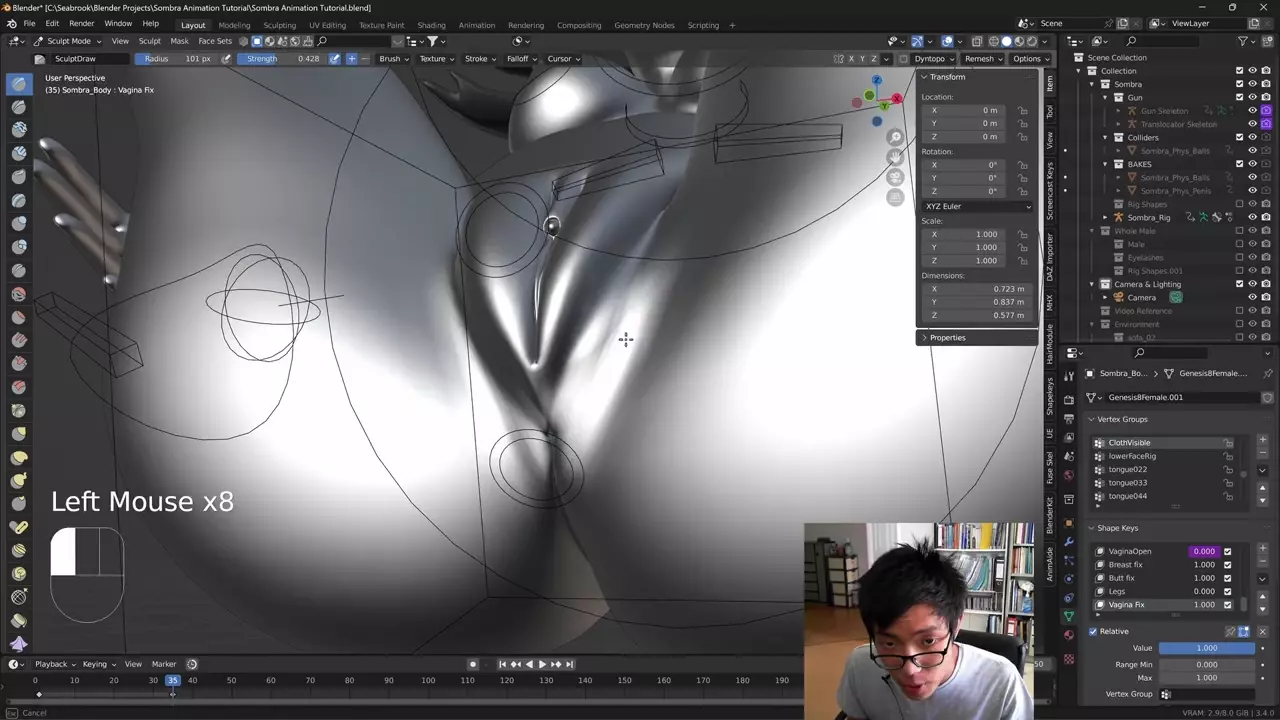Viewport: 1280px width, 720px height.
Task: Open the Face Sets menu
Action: click(x=215, y=41)
